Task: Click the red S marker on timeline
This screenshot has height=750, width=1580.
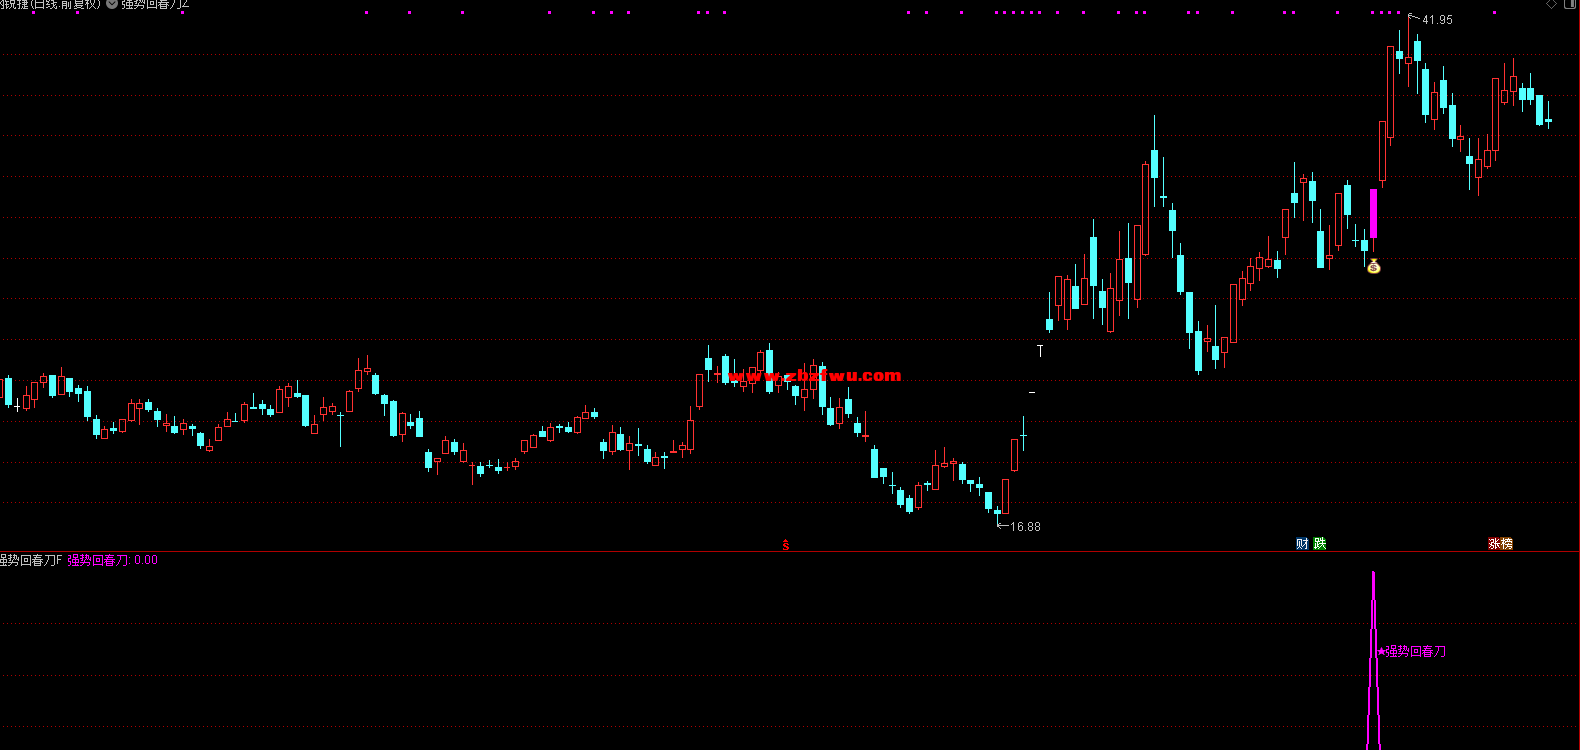Action: point(786,545)
